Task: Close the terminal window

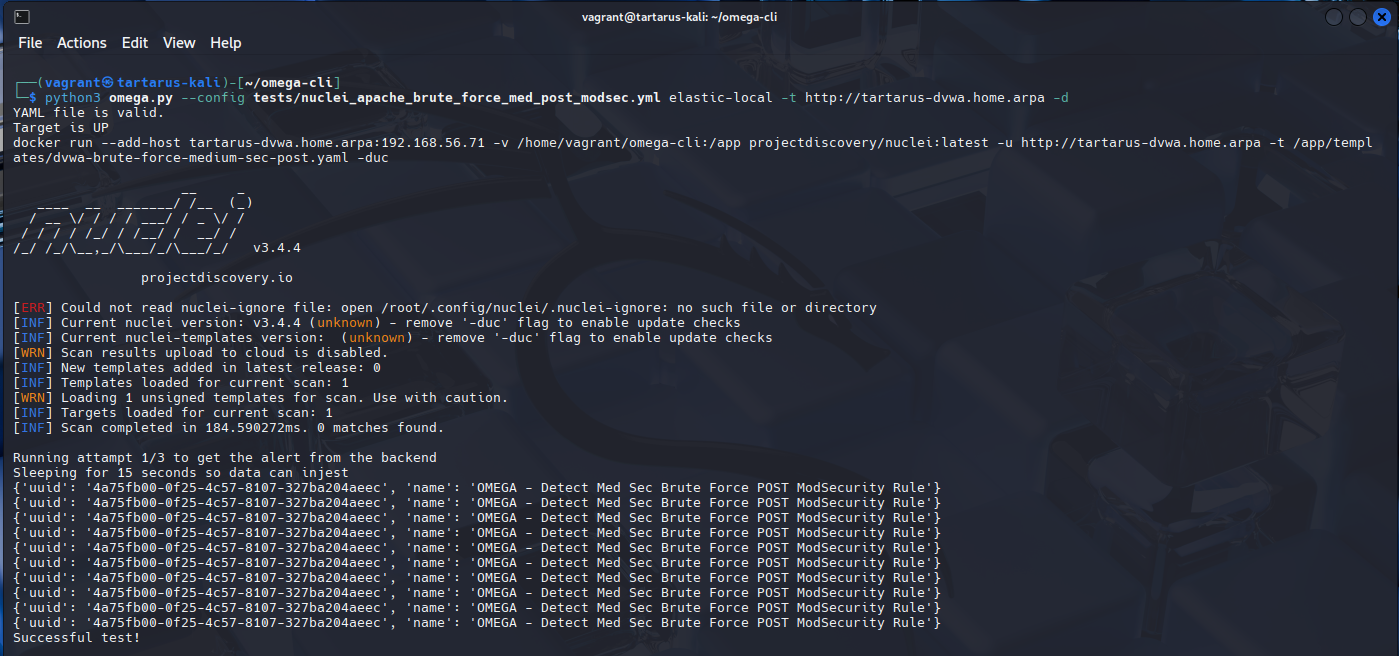Action: (1380, 17)
